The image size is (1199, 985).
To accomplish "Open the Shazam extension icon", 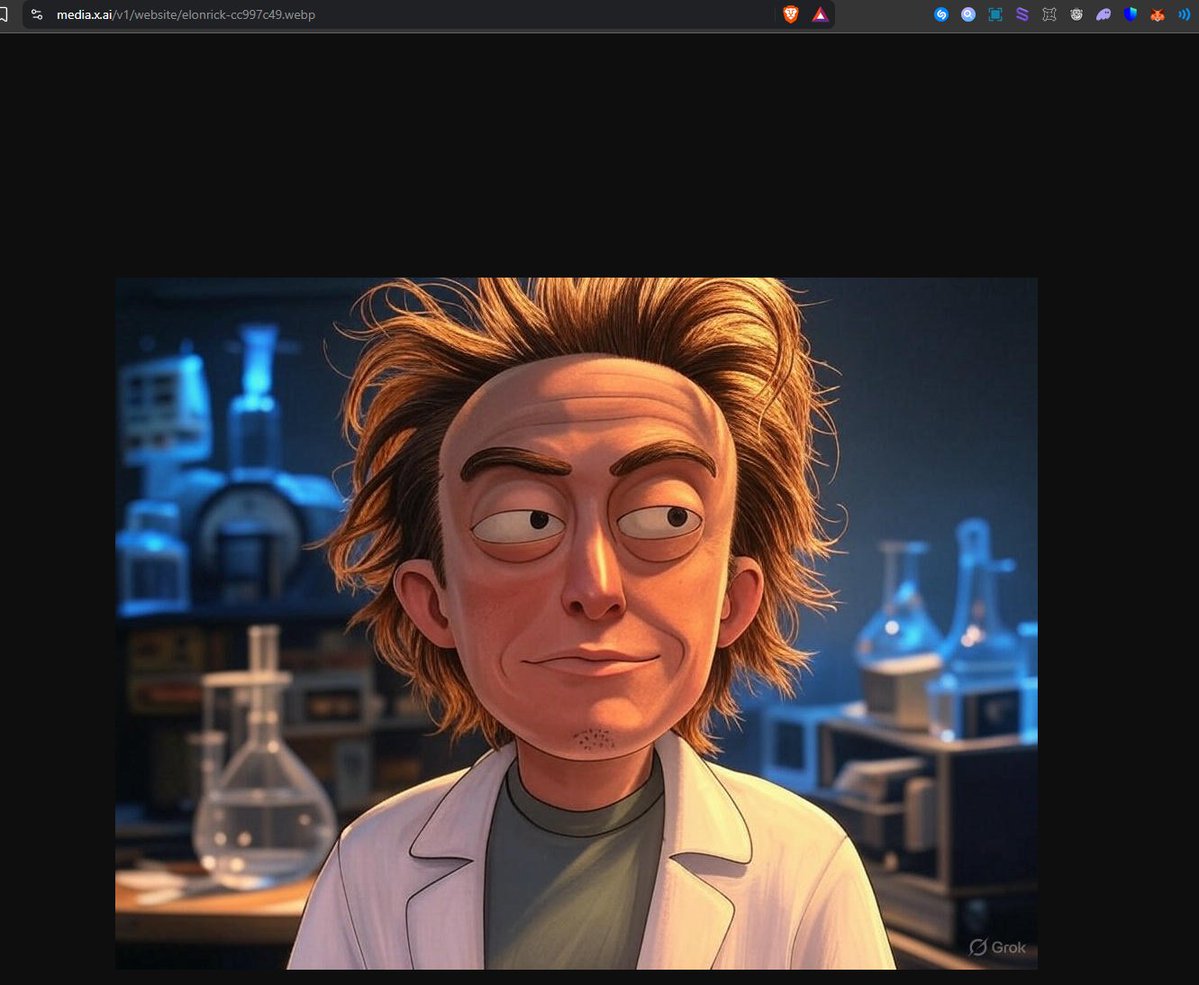I will click(941, 15).
